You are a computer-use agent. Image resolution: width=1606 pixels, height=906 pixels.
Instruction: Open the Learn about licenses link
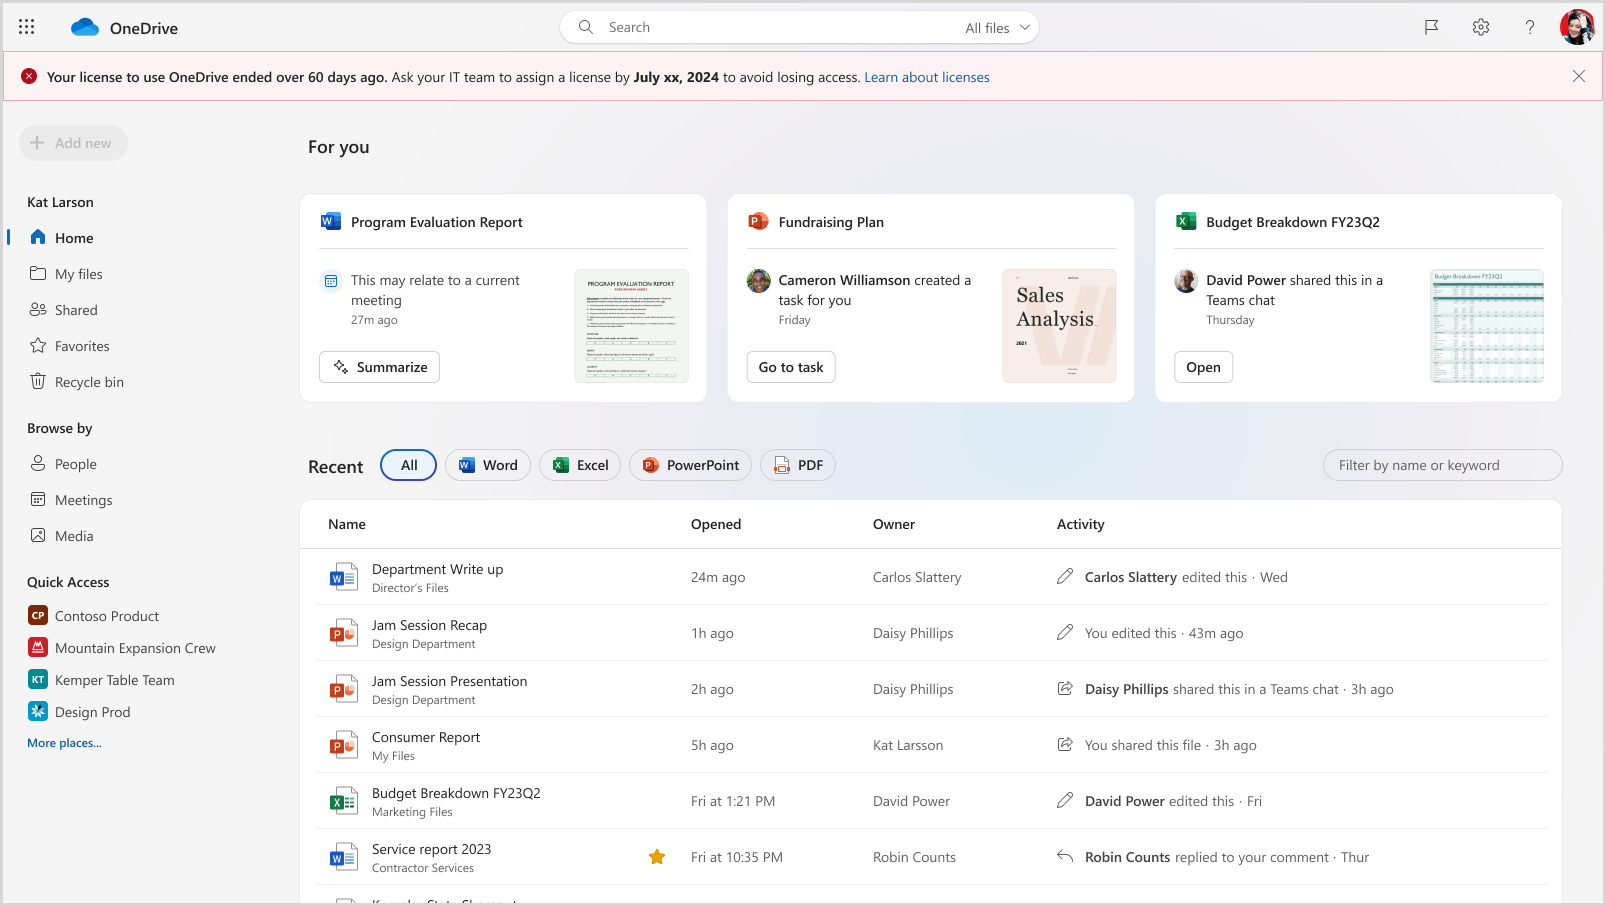pyautogui.click(x=927, y=77)
